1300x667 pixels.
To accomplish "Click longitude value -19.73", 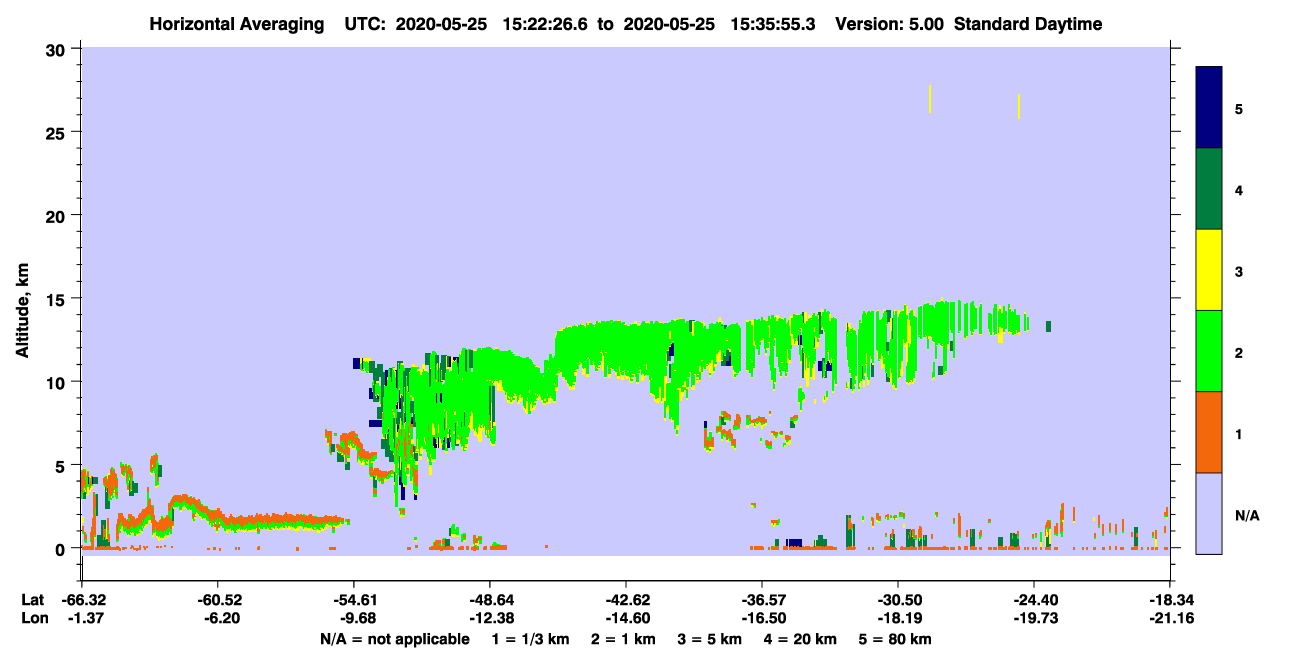I will click(1034, 619).
